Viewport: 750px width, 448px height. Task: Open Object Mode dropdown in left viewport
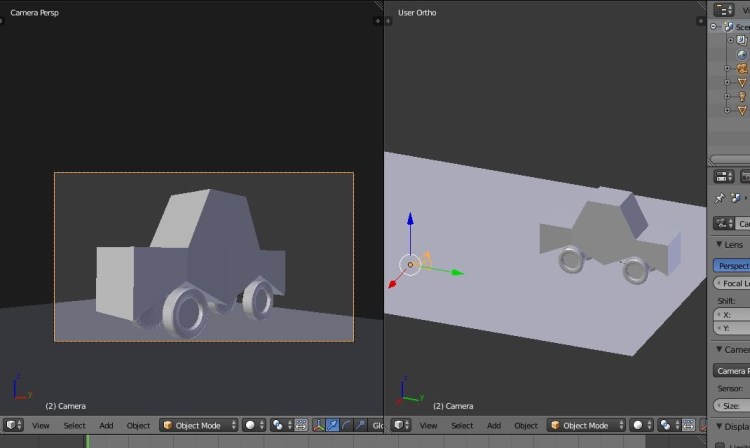198,425
